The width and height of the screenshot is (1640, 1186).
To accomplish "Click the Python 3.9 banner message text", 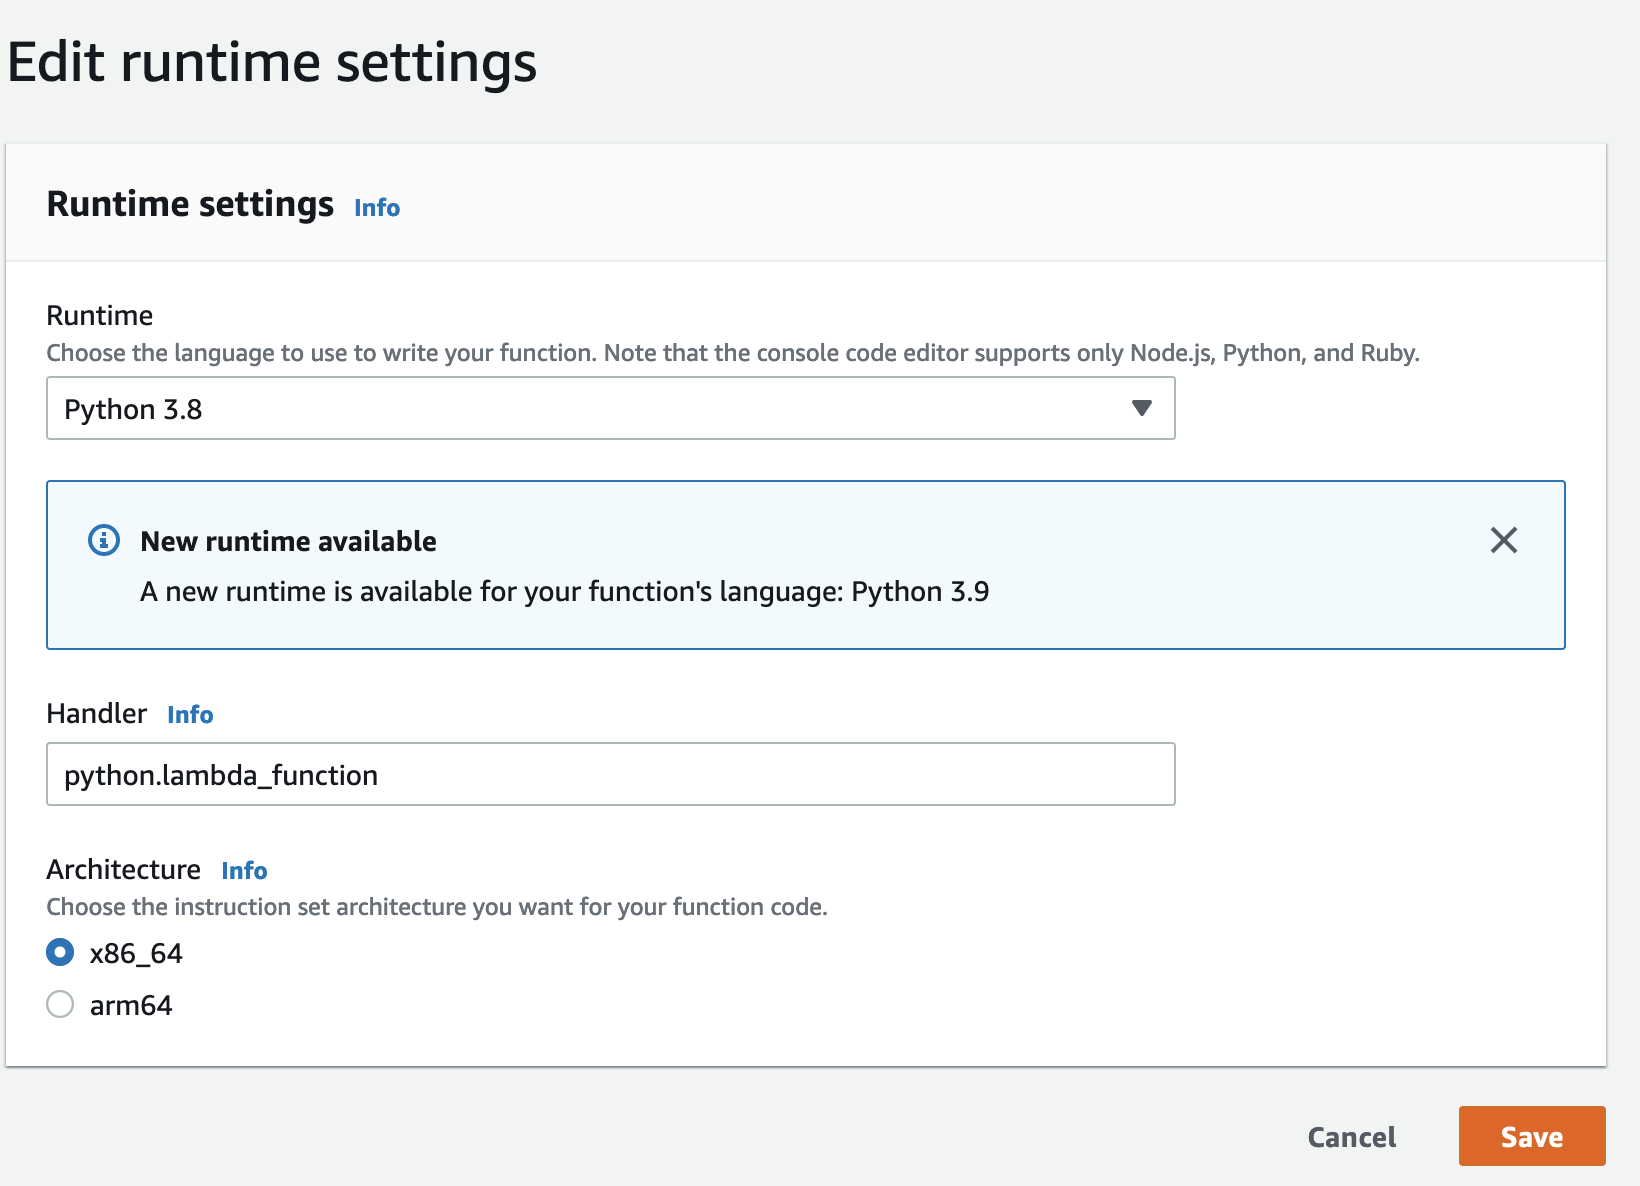I will pos(564,591).
